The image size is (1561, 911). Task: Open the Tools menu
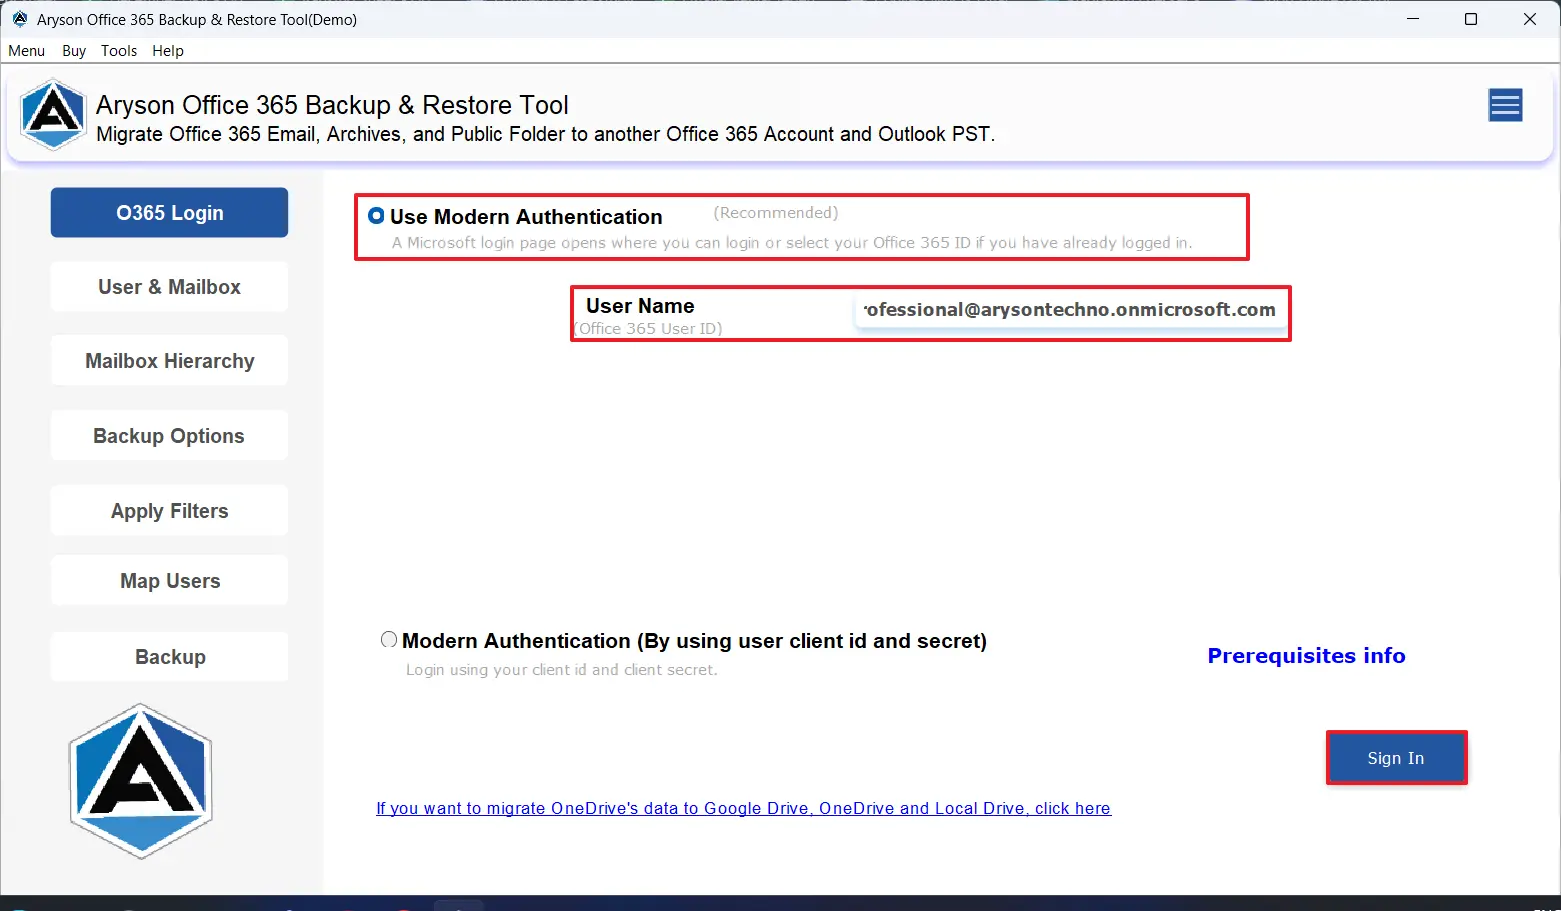tap(119, 50)
